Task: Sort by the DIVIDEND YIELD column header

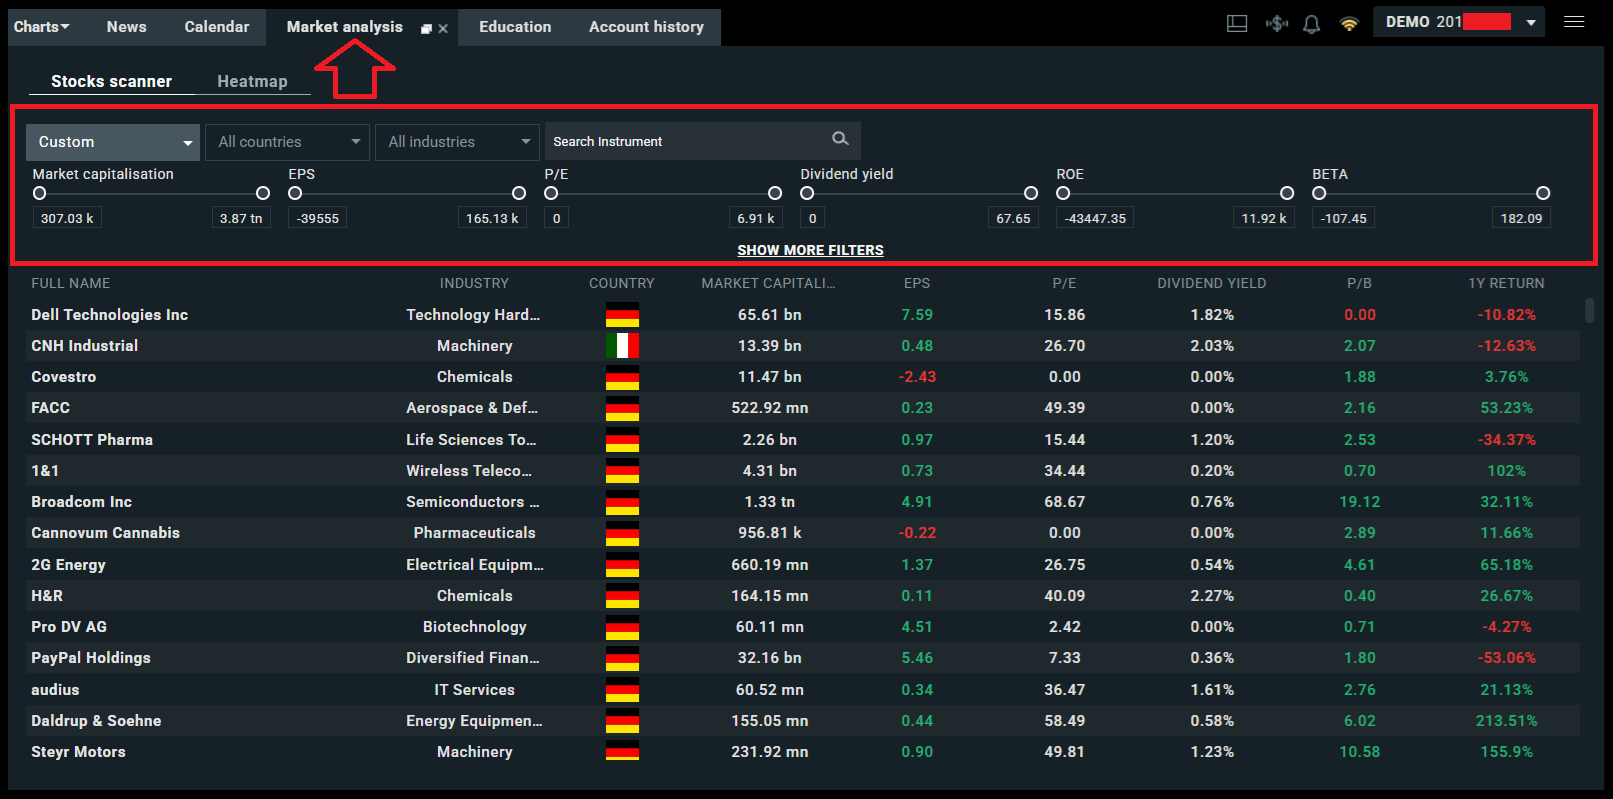Action: pos(1212,283)
